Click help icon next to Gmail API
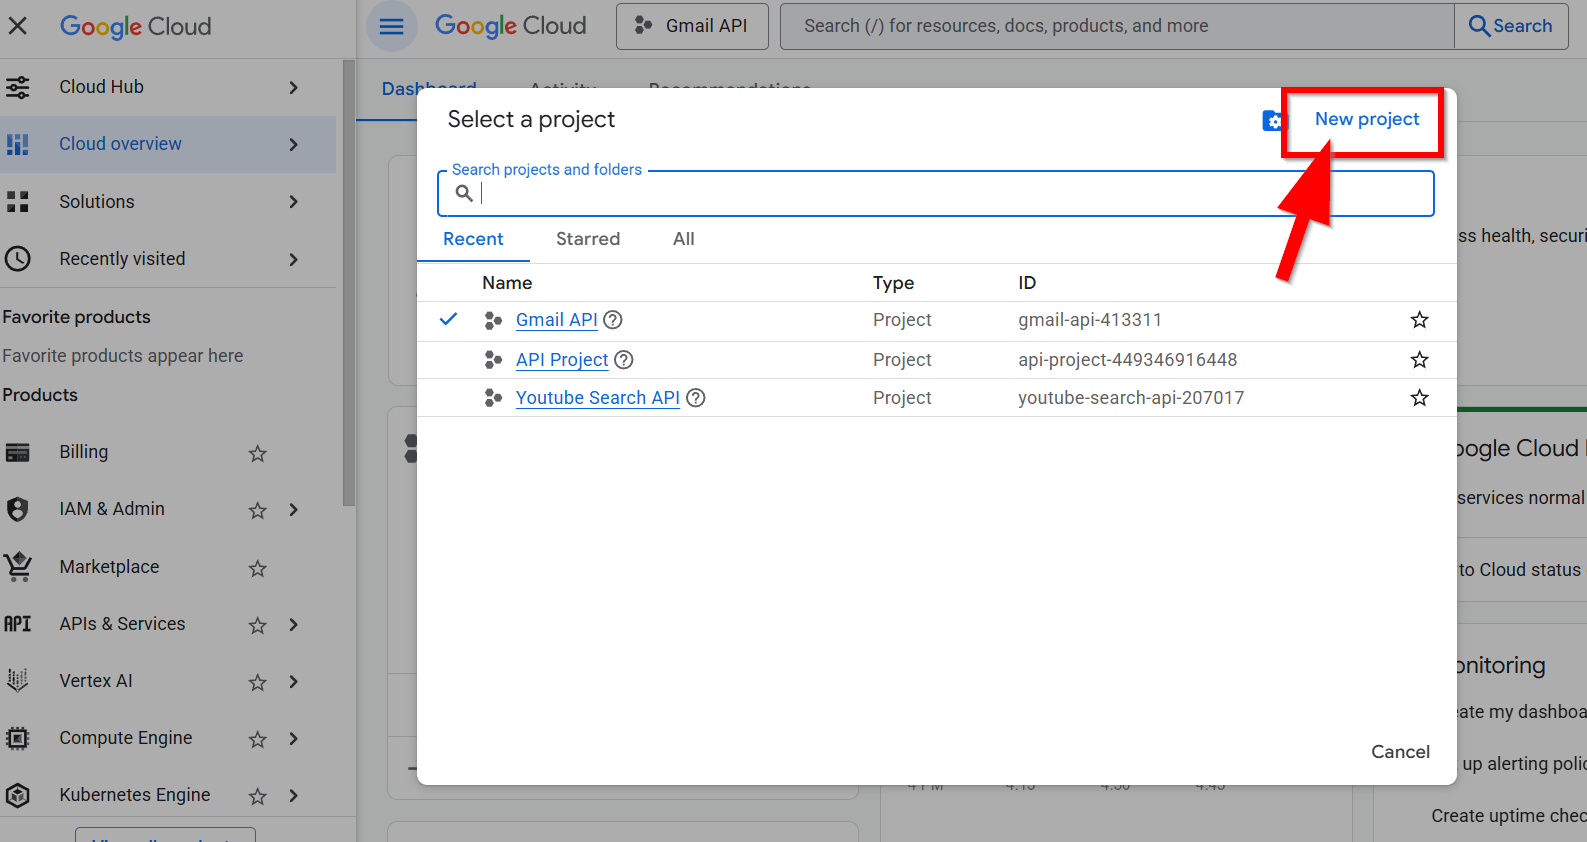This screenshot has width=1587, height=842. pyautogui.click(x=613, y=320)
